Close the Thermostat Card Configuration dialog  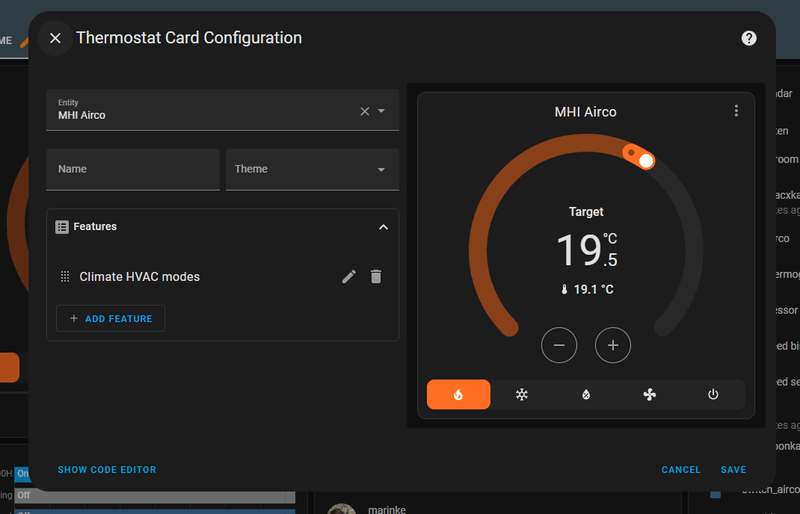(x=55, y=38)
